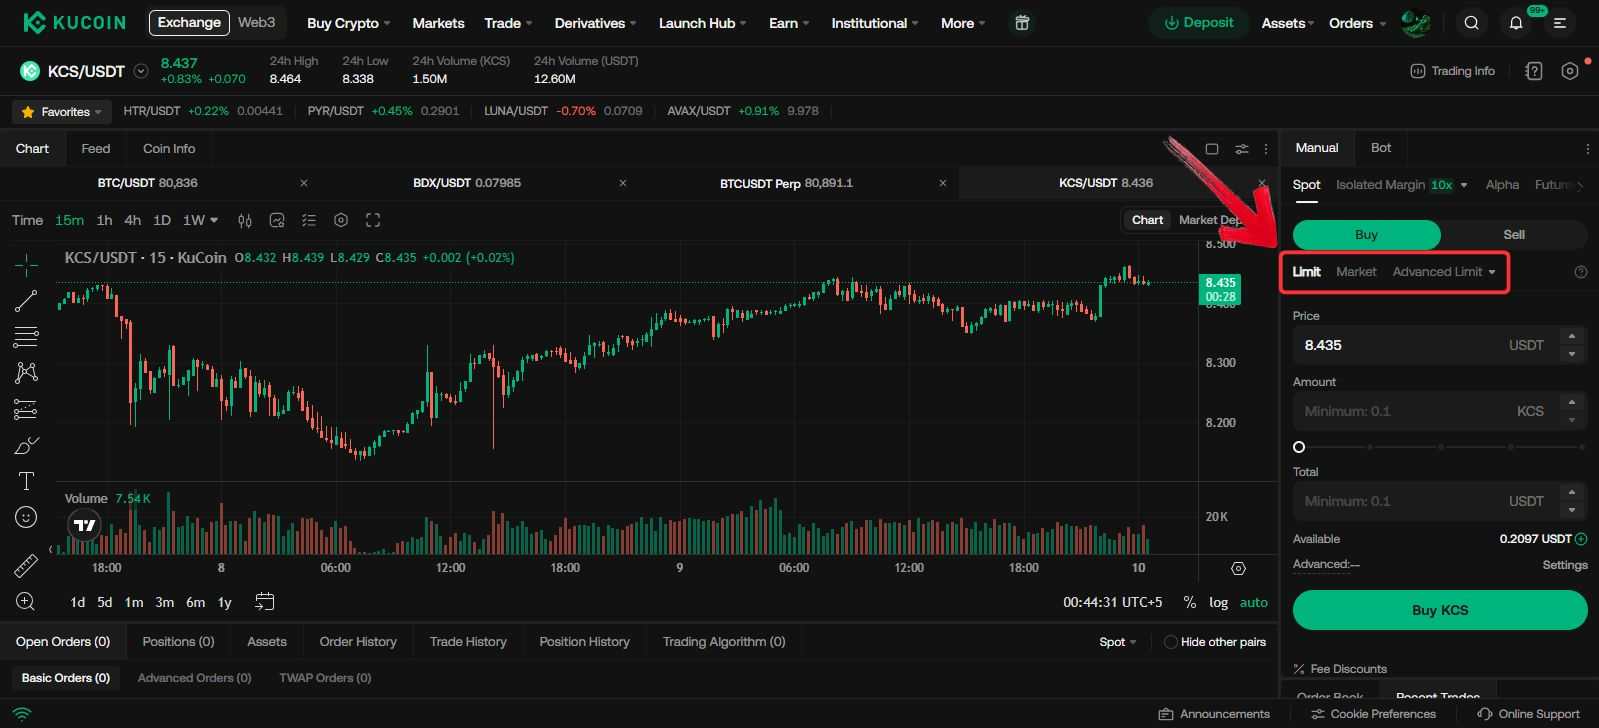Image resolution: width=1599 pixels, height=728 pixels.
Task: Toggle Hide other pairs option
Action: point(1215,642)
